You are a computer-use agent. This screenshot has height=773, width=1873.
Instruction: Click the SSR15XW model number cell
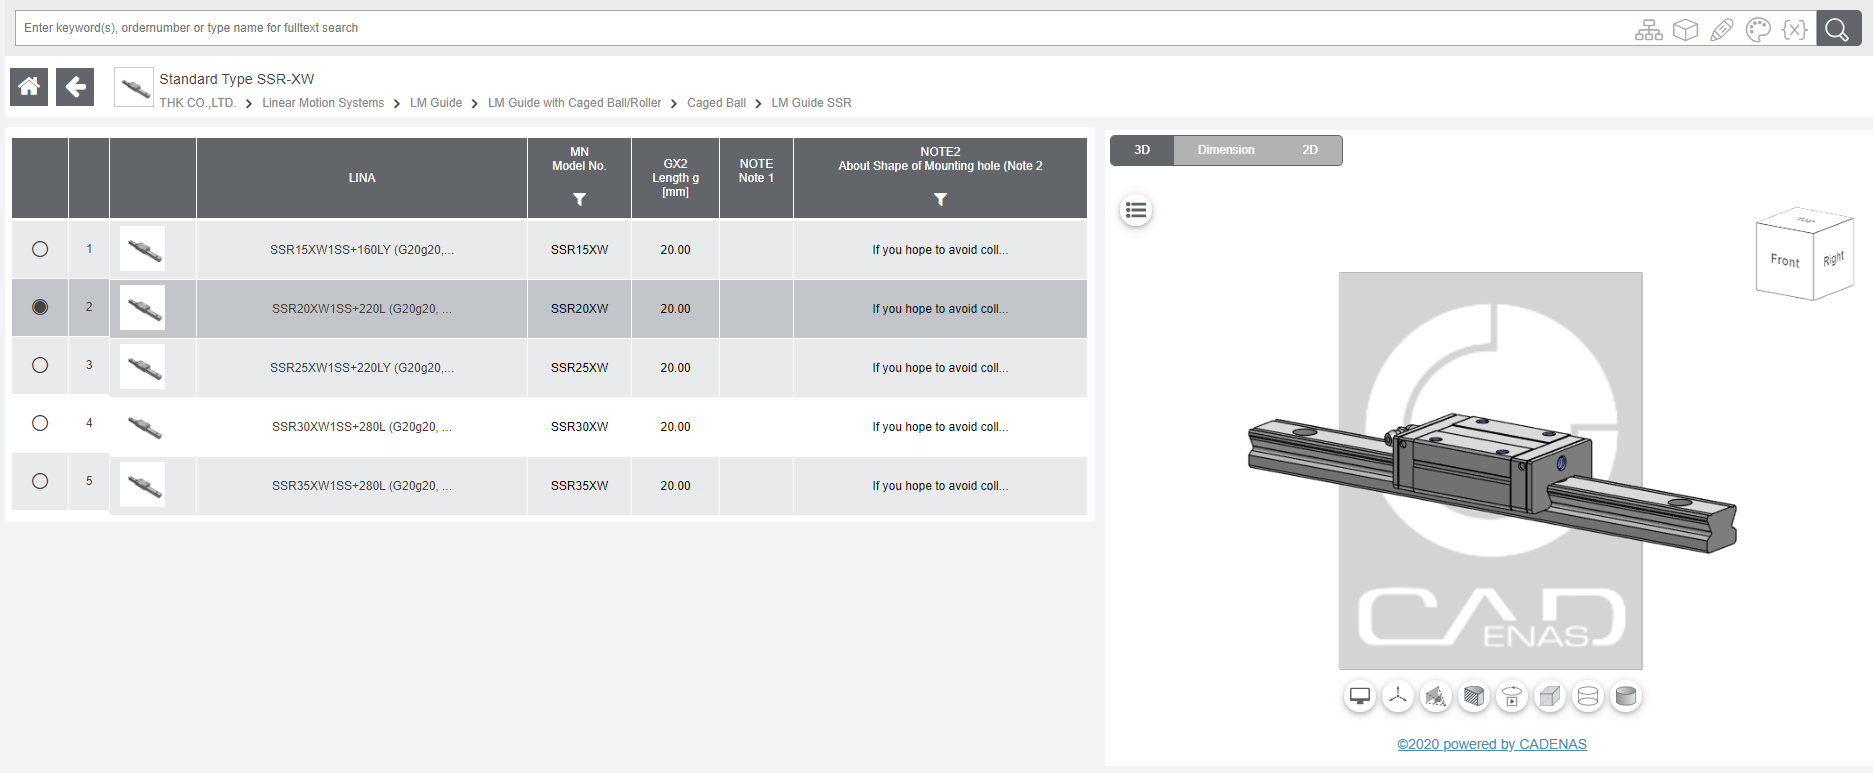coord(579,250)
